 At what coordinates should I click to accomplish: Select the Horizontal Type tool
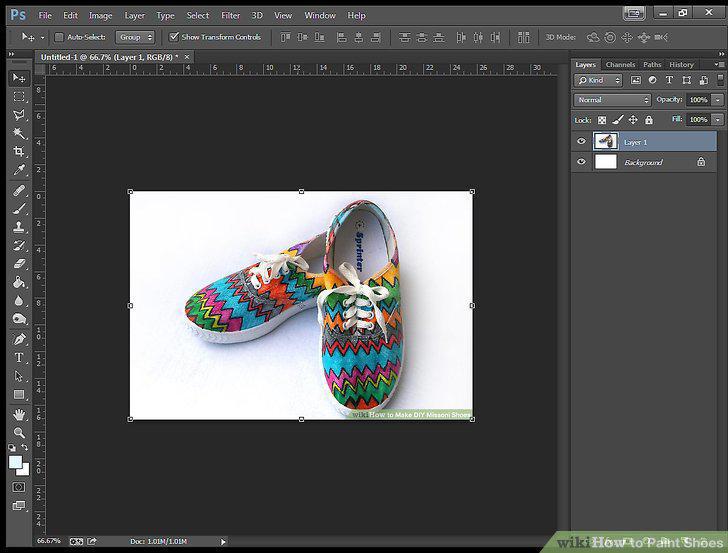(19, 358)
